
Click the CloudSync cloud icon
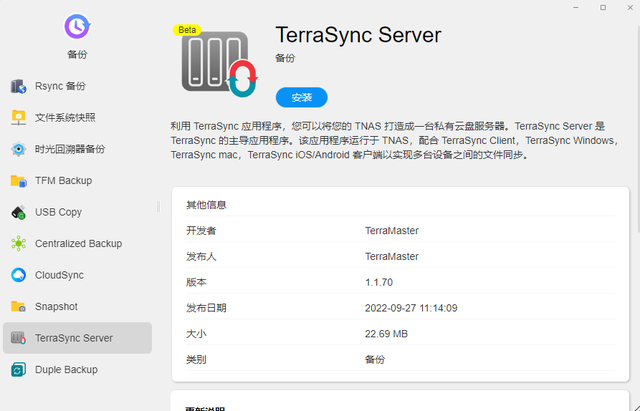pyautogui.click(x=18, y=275)
